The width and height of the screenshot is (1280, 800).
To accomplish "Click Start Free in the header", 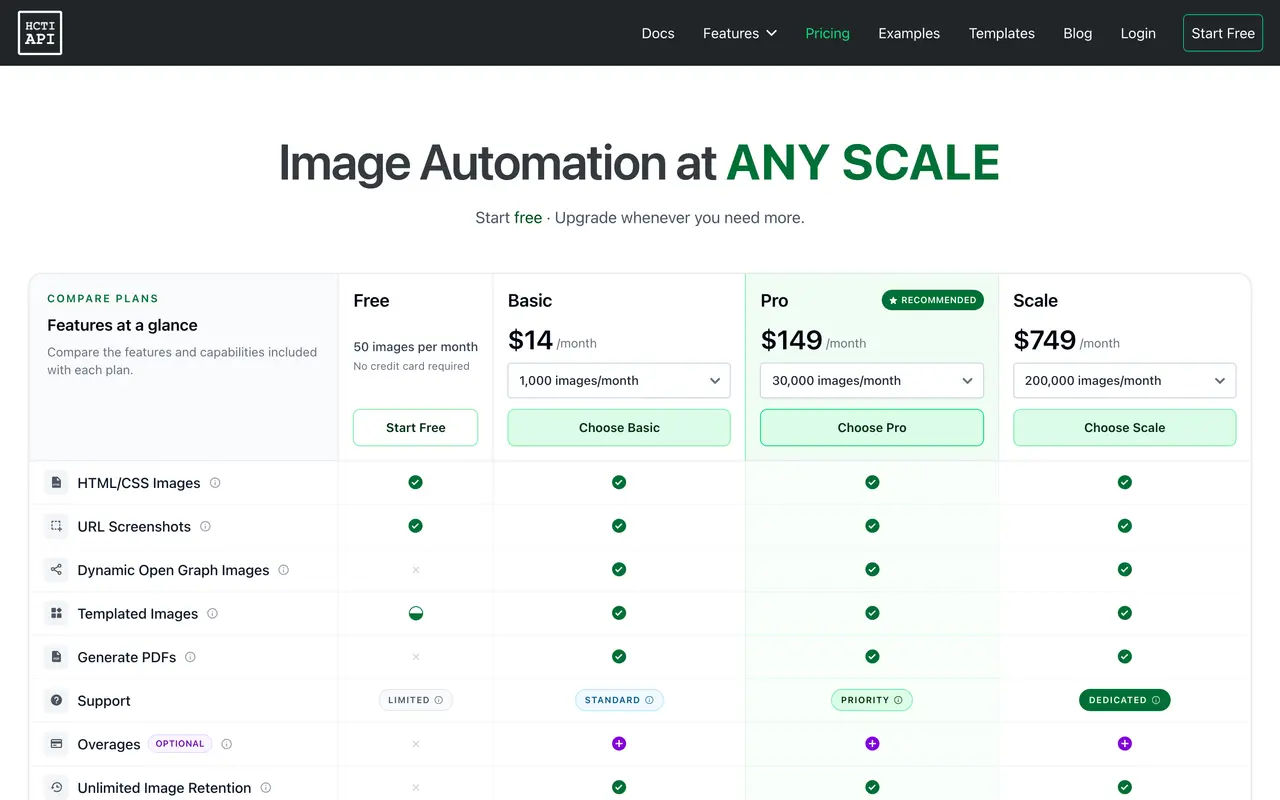I will point(1223,33).
